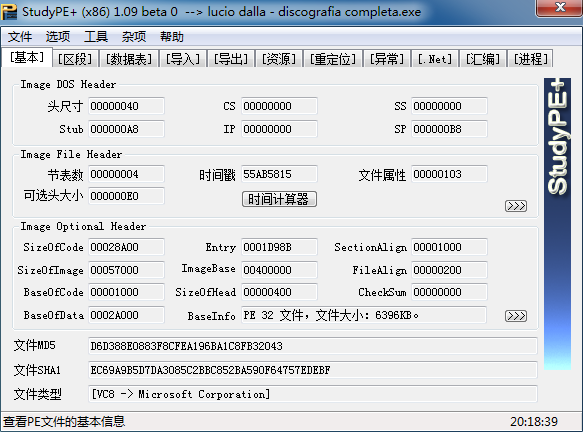
Task: Click the 文件SHA1 hash field
Action: coord(313,370)
